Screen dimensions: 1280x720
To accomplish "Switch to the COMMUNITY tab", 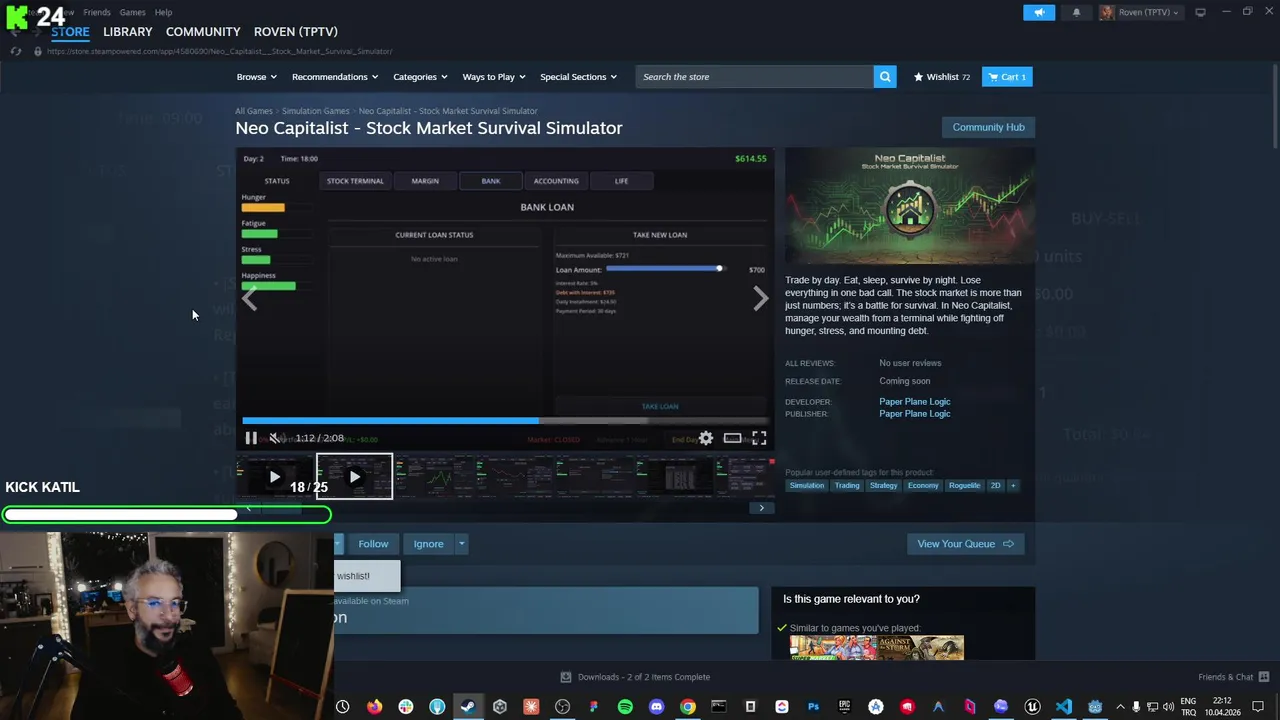I will coord(203,32).
